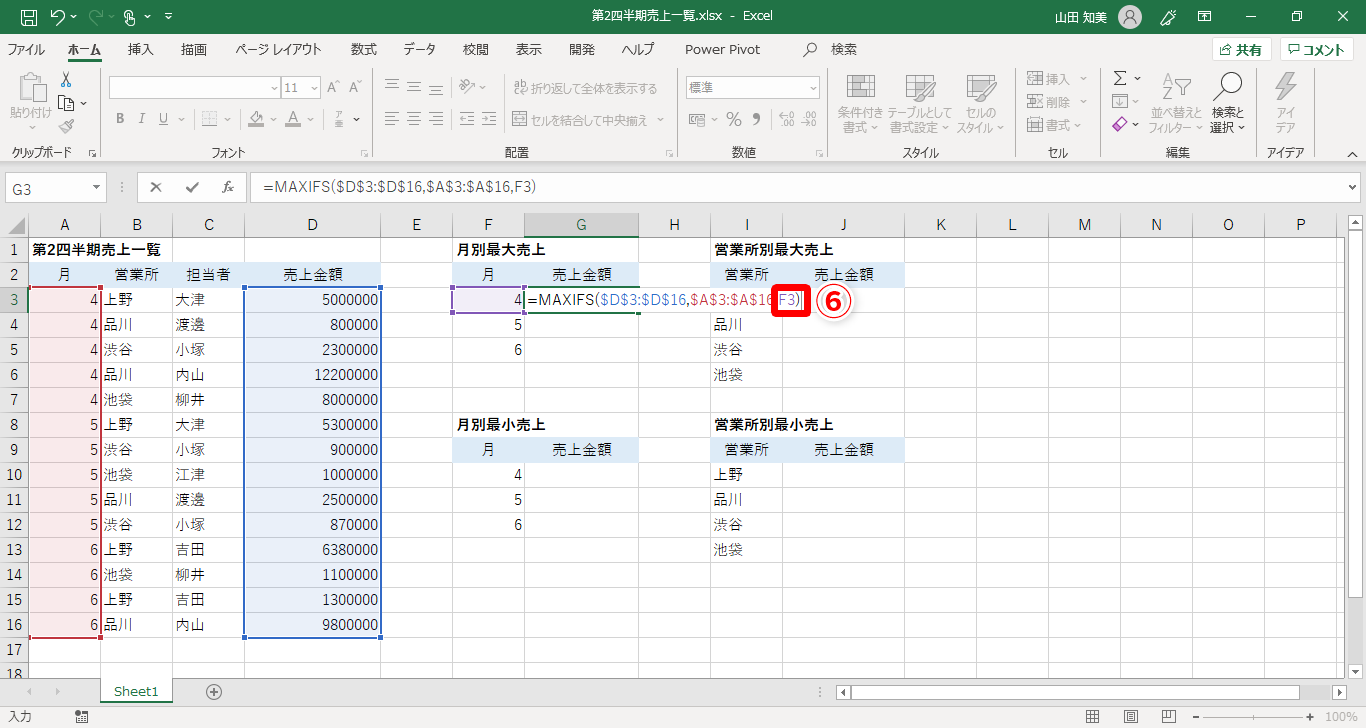Center cell text horizontally

416,119
